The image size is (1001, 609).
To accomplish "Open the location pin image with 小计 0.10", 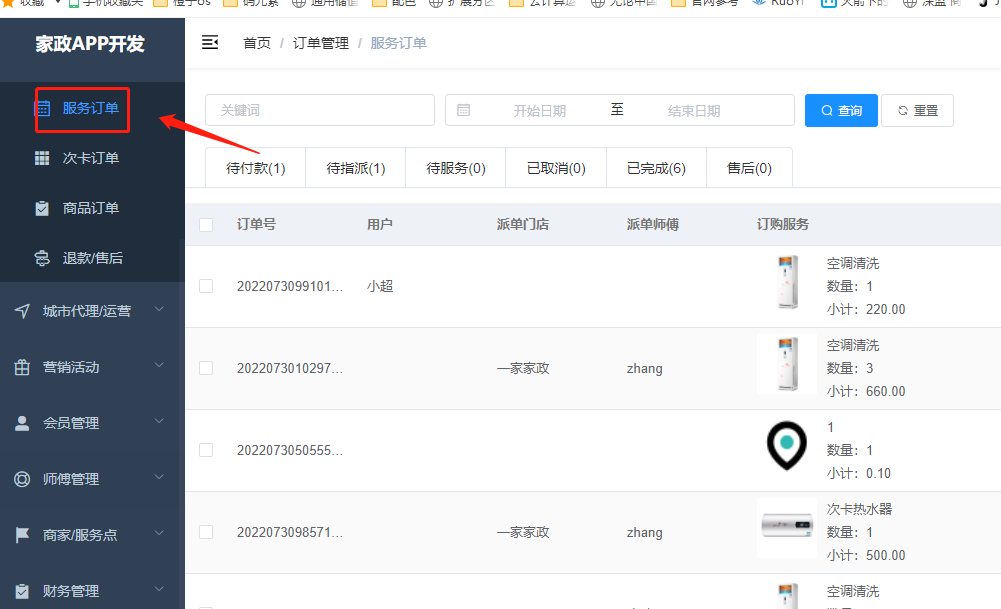I will click(786, 446).
